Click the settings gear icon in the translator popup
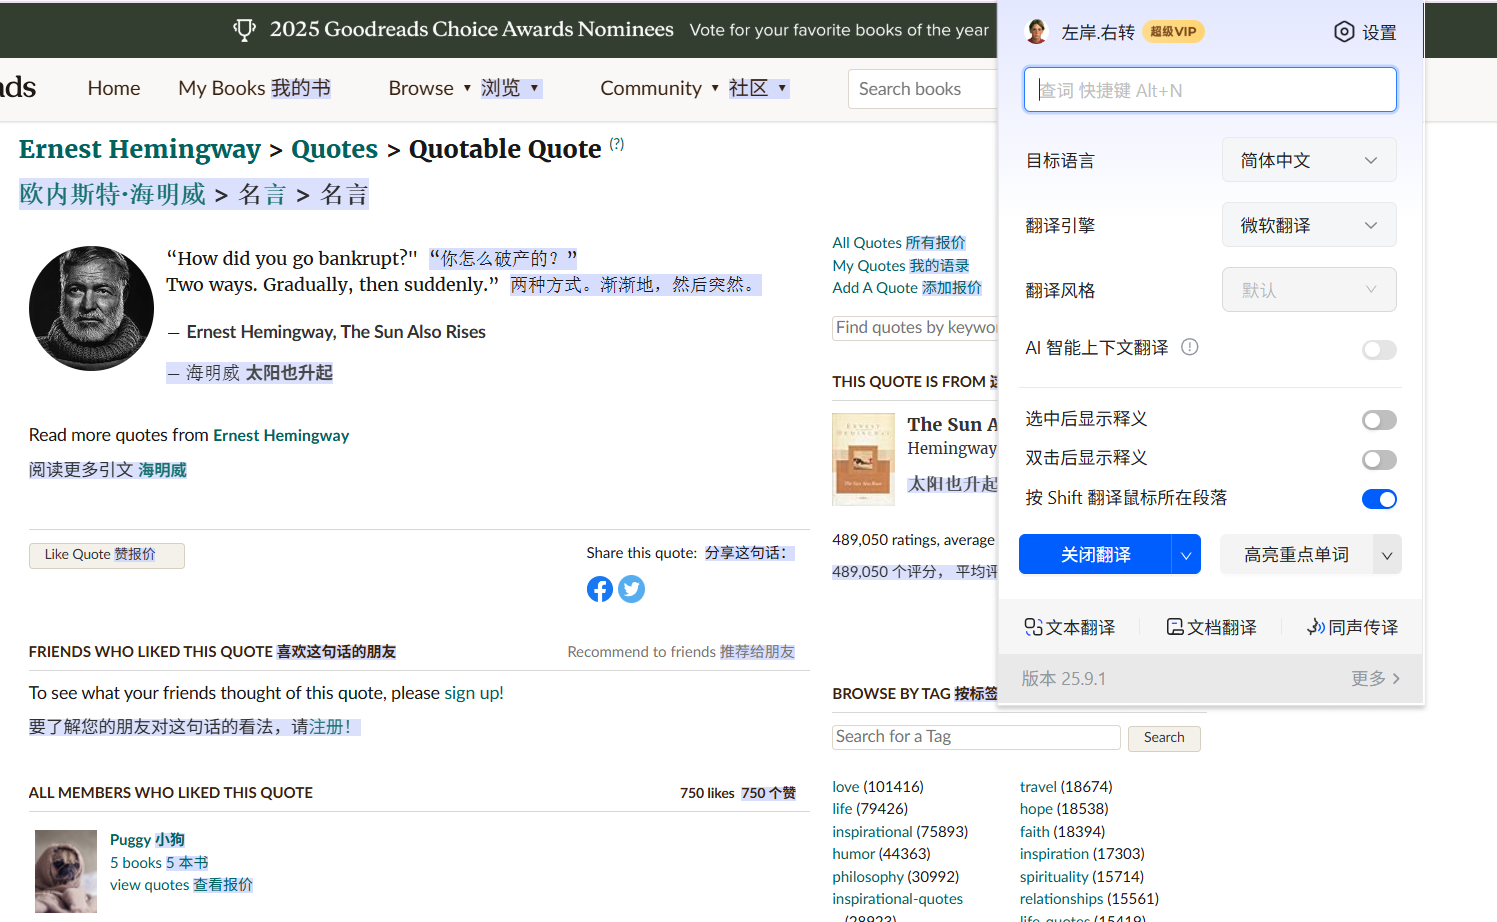The width and height of the screenshot is (1497, 922). 1344,32
